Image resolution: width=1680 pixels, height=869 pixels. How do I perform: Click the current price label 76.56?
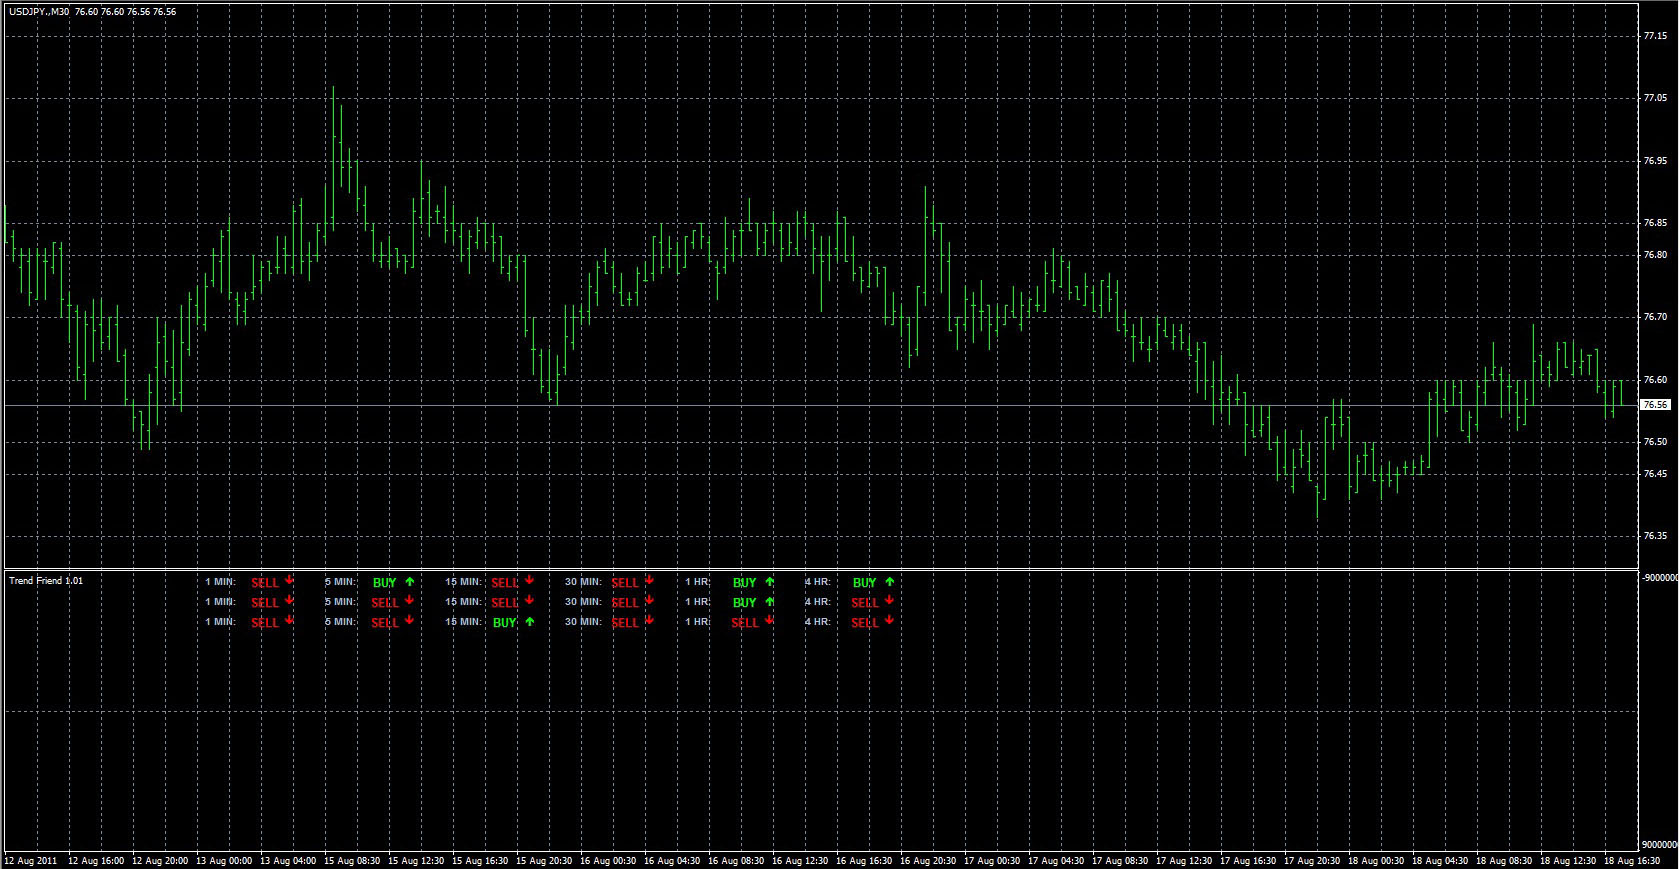1655,405
